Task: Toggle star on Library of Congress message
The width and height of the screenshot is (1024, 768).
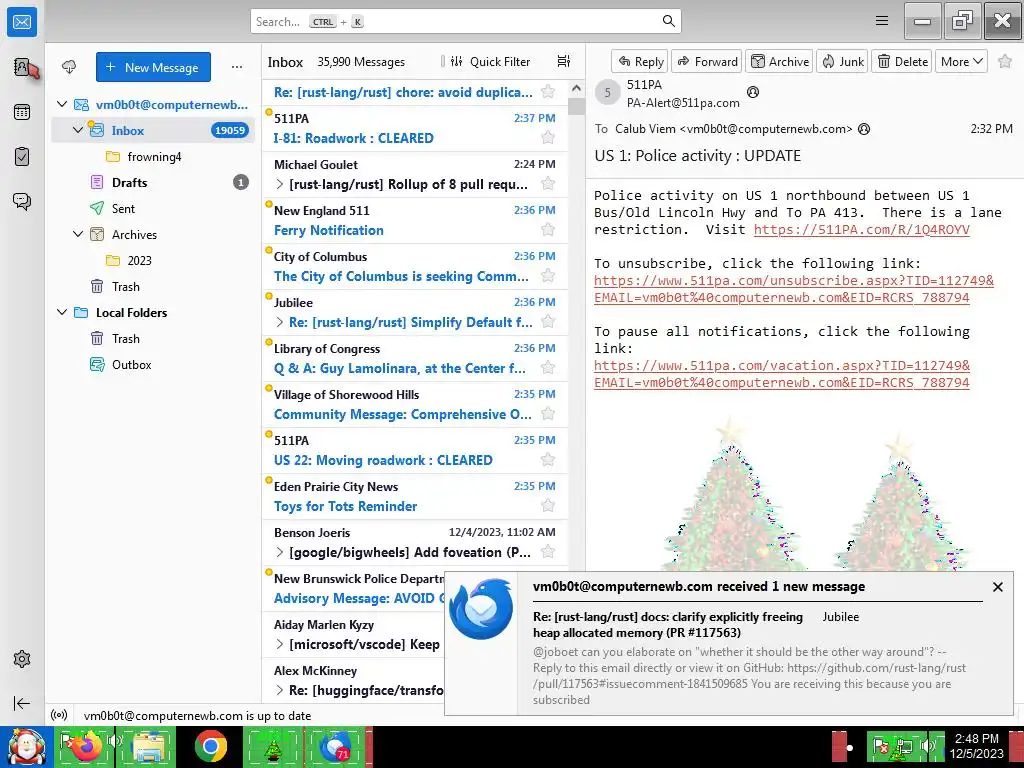Action: pyautogui.click(x=548, y=368)
